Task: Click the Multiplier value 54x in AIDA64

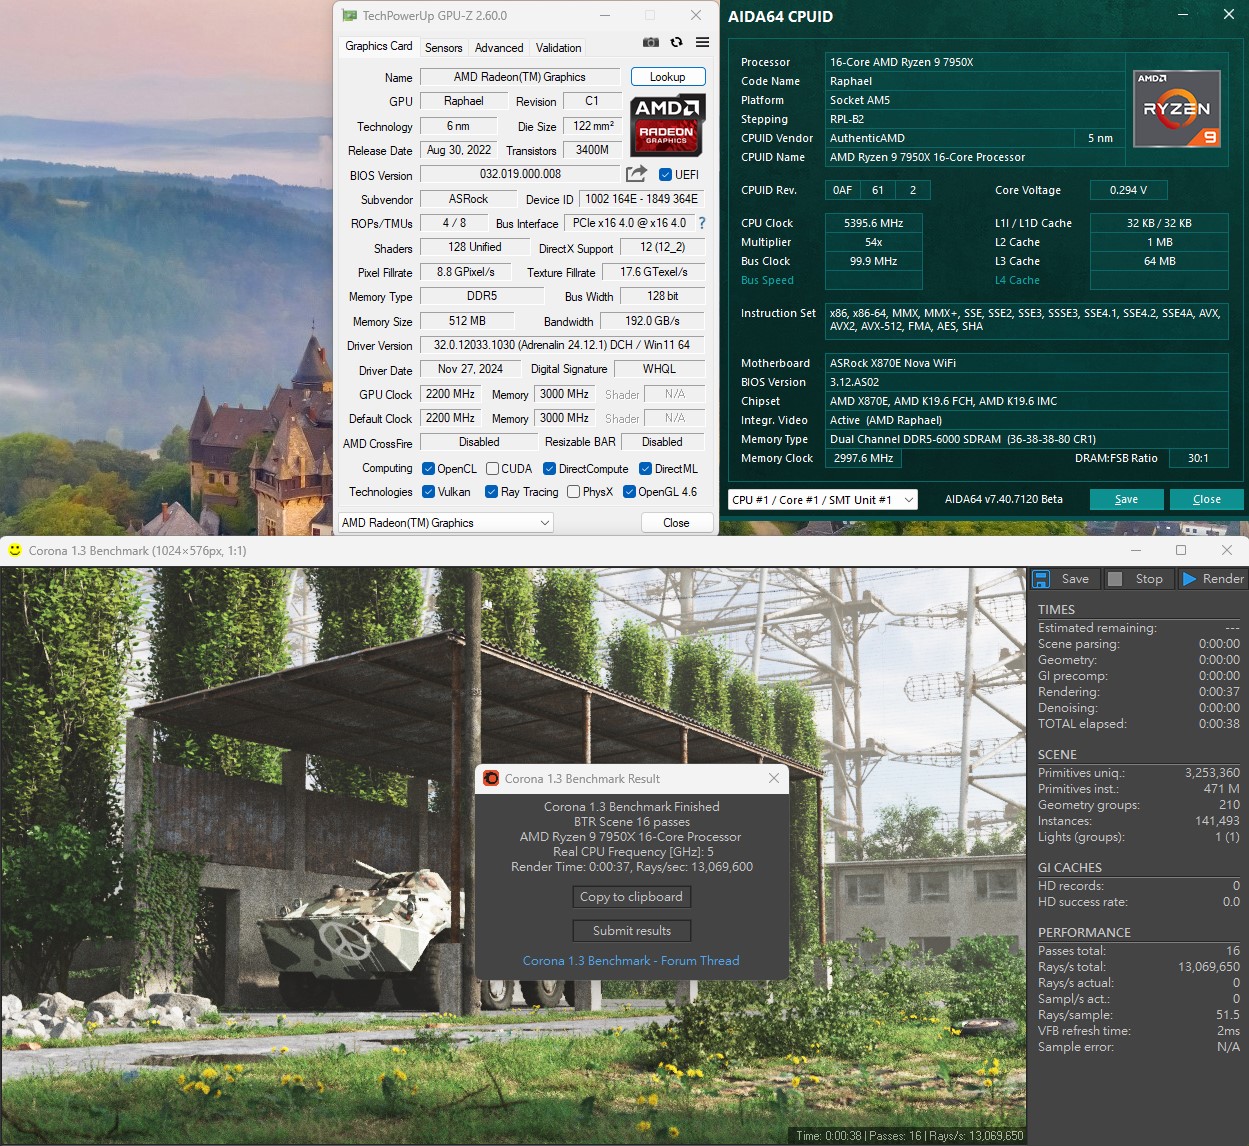Action: point(873,242)
